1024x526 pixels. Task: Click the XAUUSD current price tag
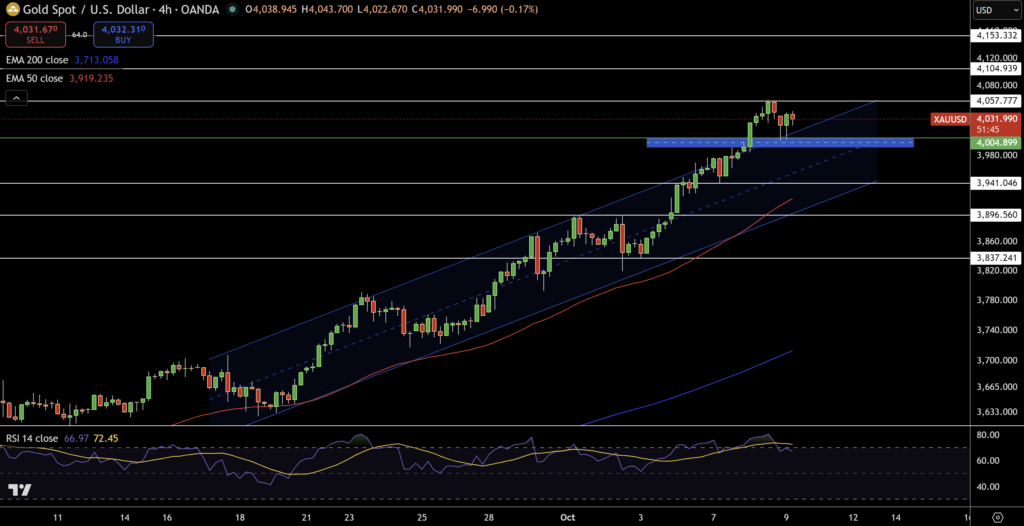(x=949, y=119)
